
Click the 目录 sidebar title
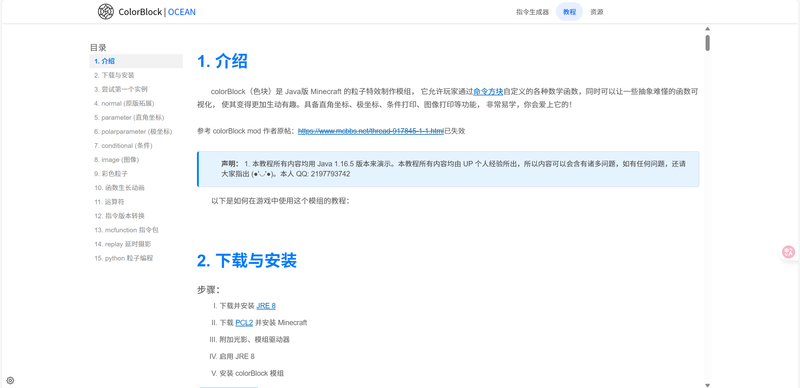tap(98, 47)
